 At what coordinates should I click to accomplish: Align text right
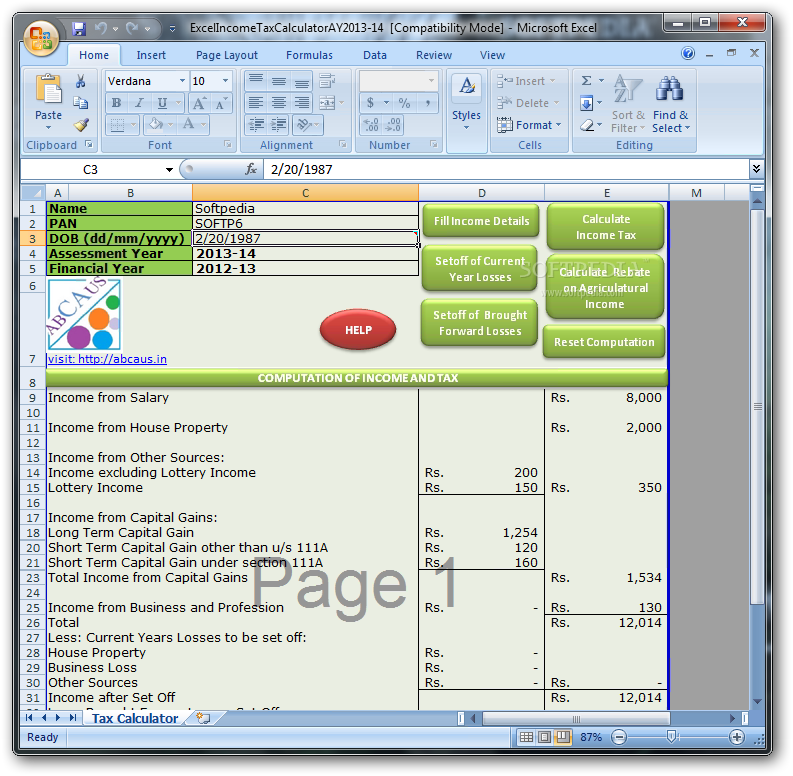(x=302, y=103)
